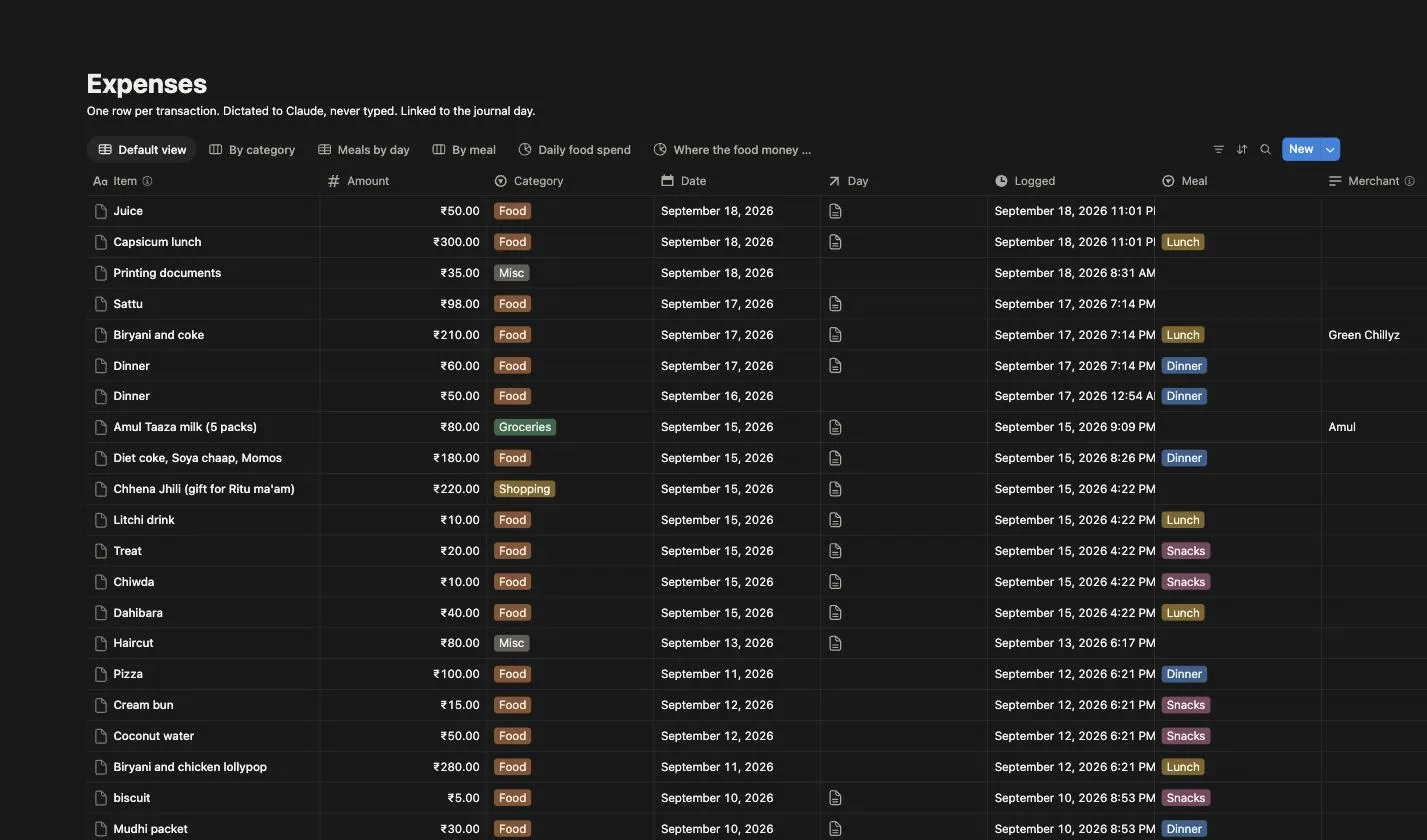Viewport: 1427px width, 840px height.
Task: Open linked Day page for Litchi drink row
Action: click(835, 520)
